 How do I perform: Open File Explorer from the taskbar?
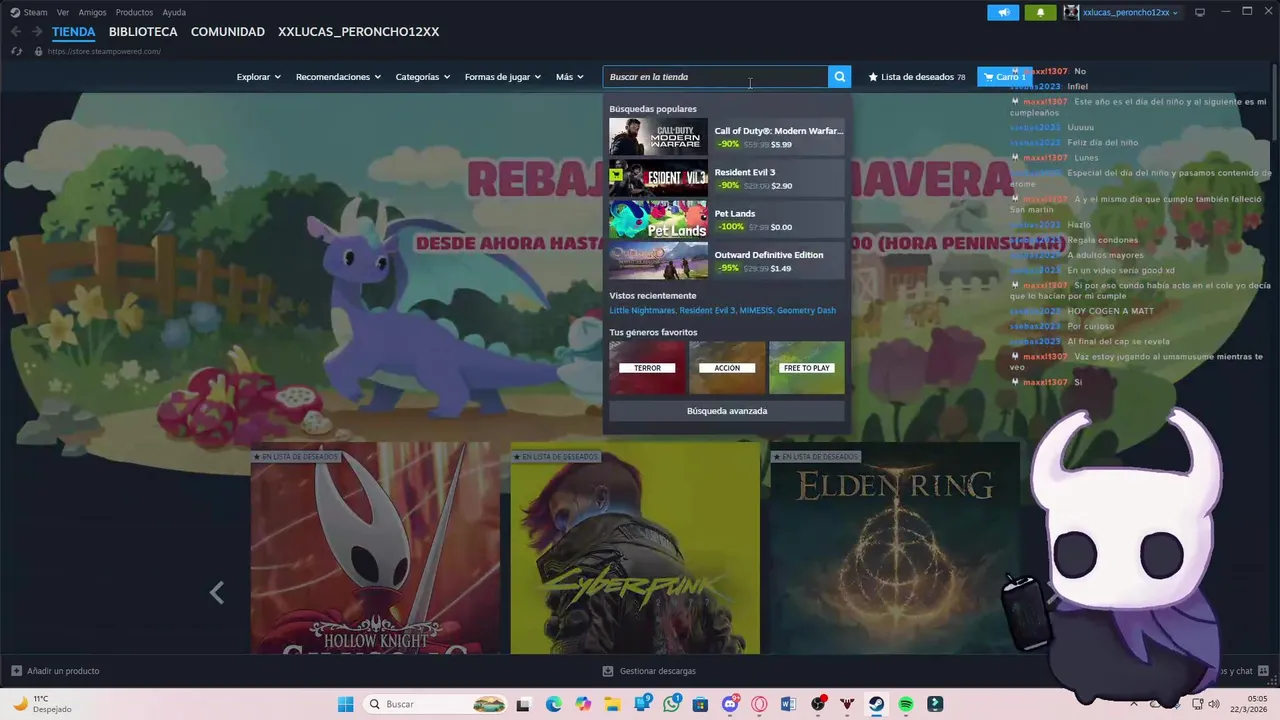612,704
